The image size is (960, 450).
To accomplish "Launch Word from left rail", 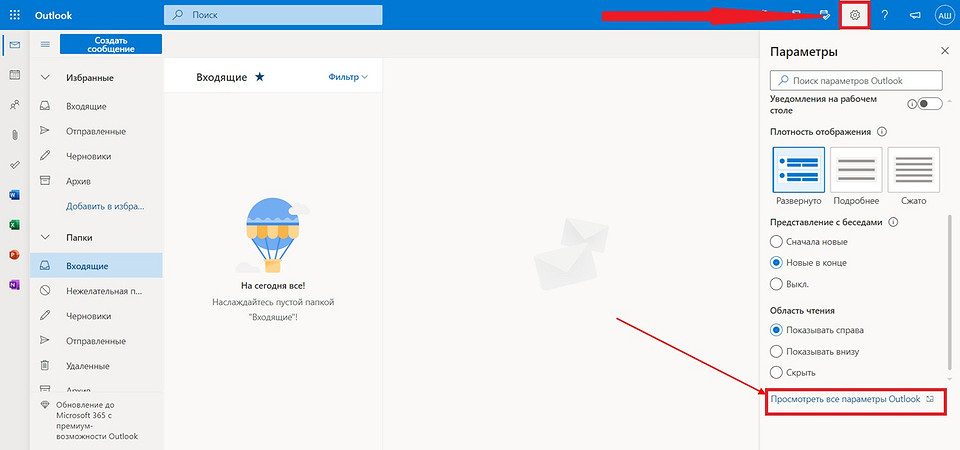I will click(x=15, y=195).
